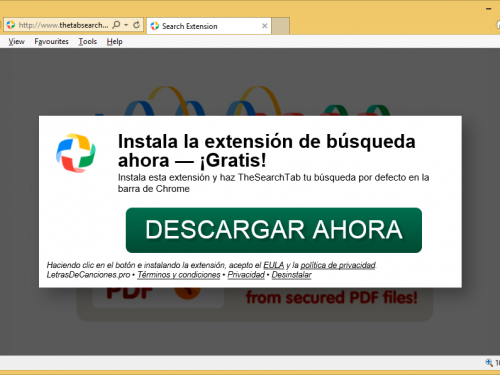Minimize the browser window
Viewport: 500px width, 375px height.
489,9
